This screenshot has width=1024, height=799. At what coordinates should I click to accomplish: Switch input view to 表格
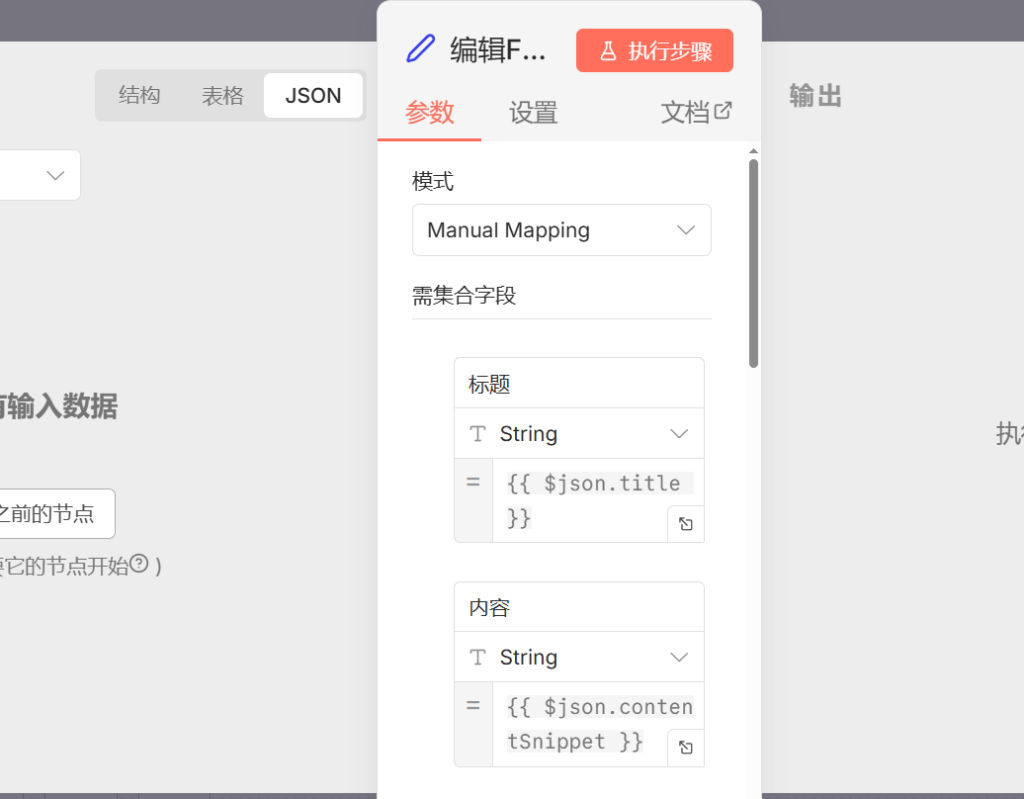(x=222, y=95)
